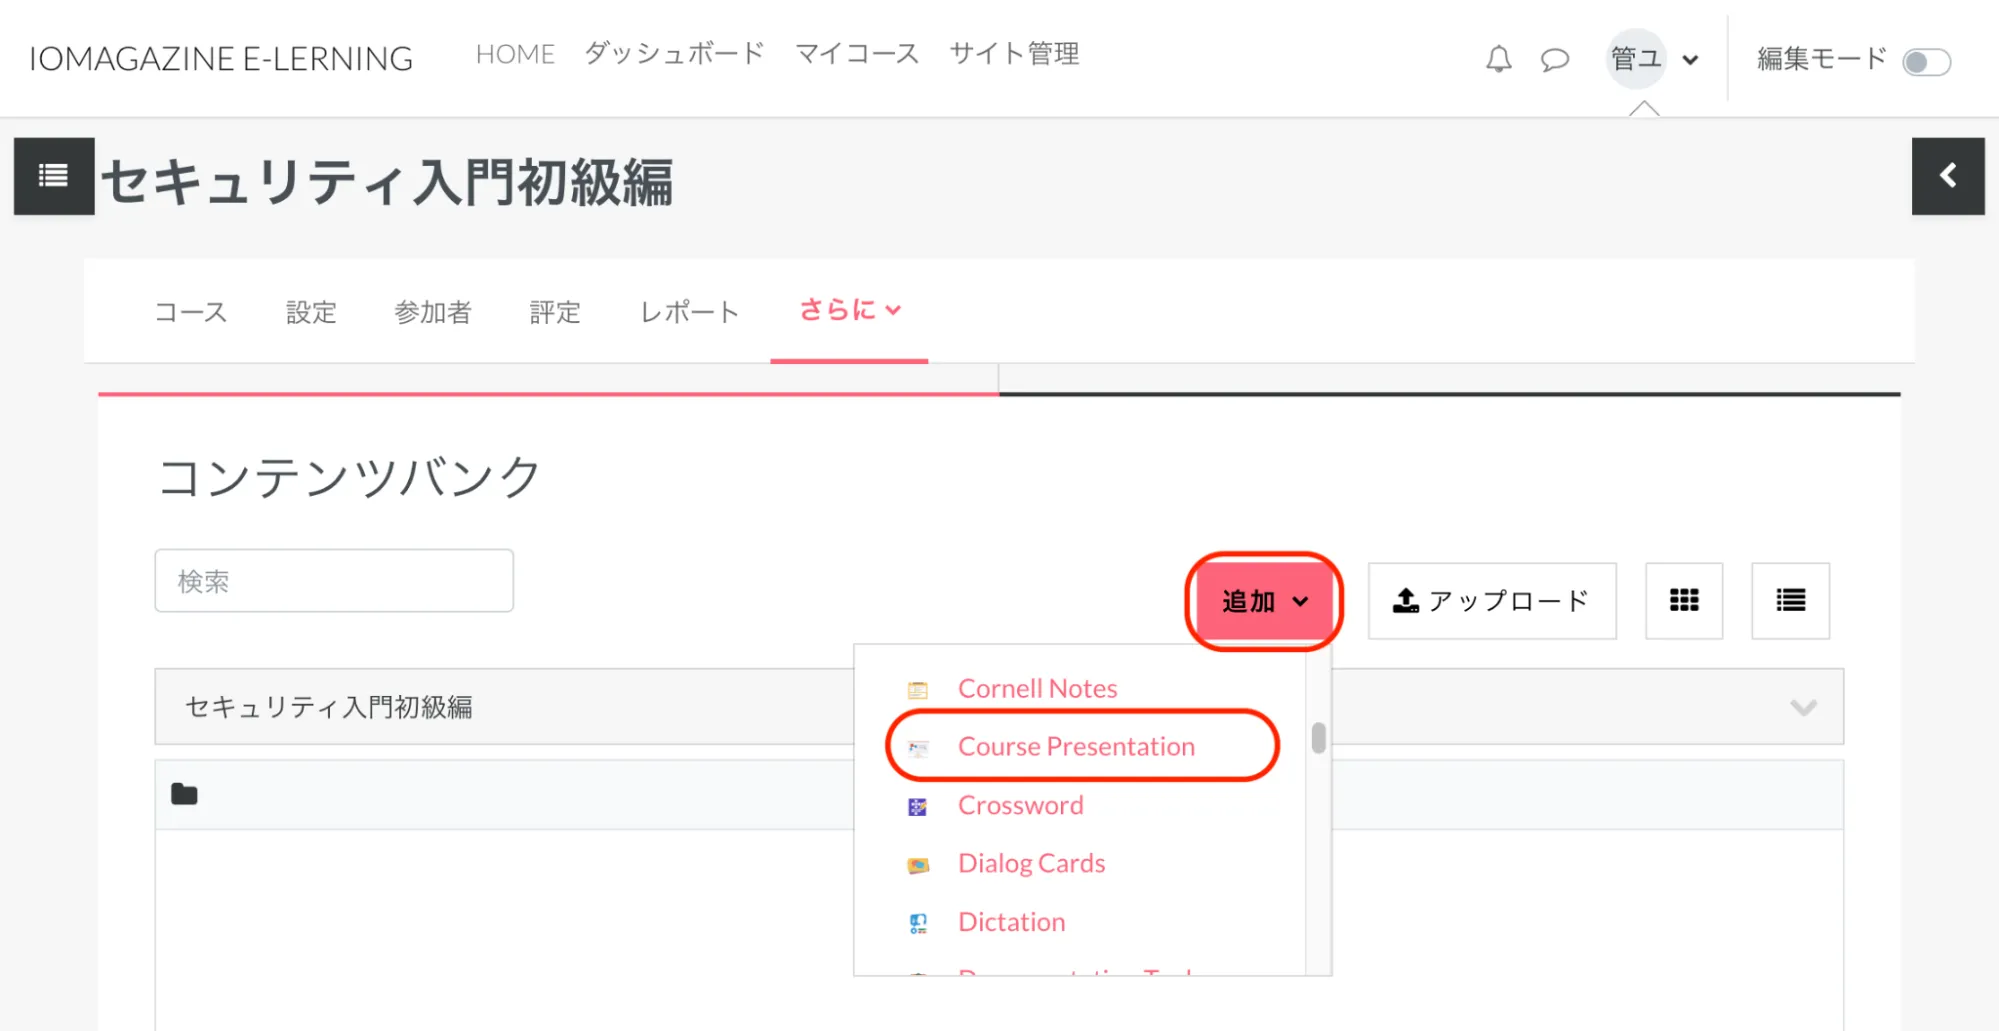Expand the セキュリティ入門初級編 context selector
This screenshot has height=1031, width=1999.
tap(1802, 707)
